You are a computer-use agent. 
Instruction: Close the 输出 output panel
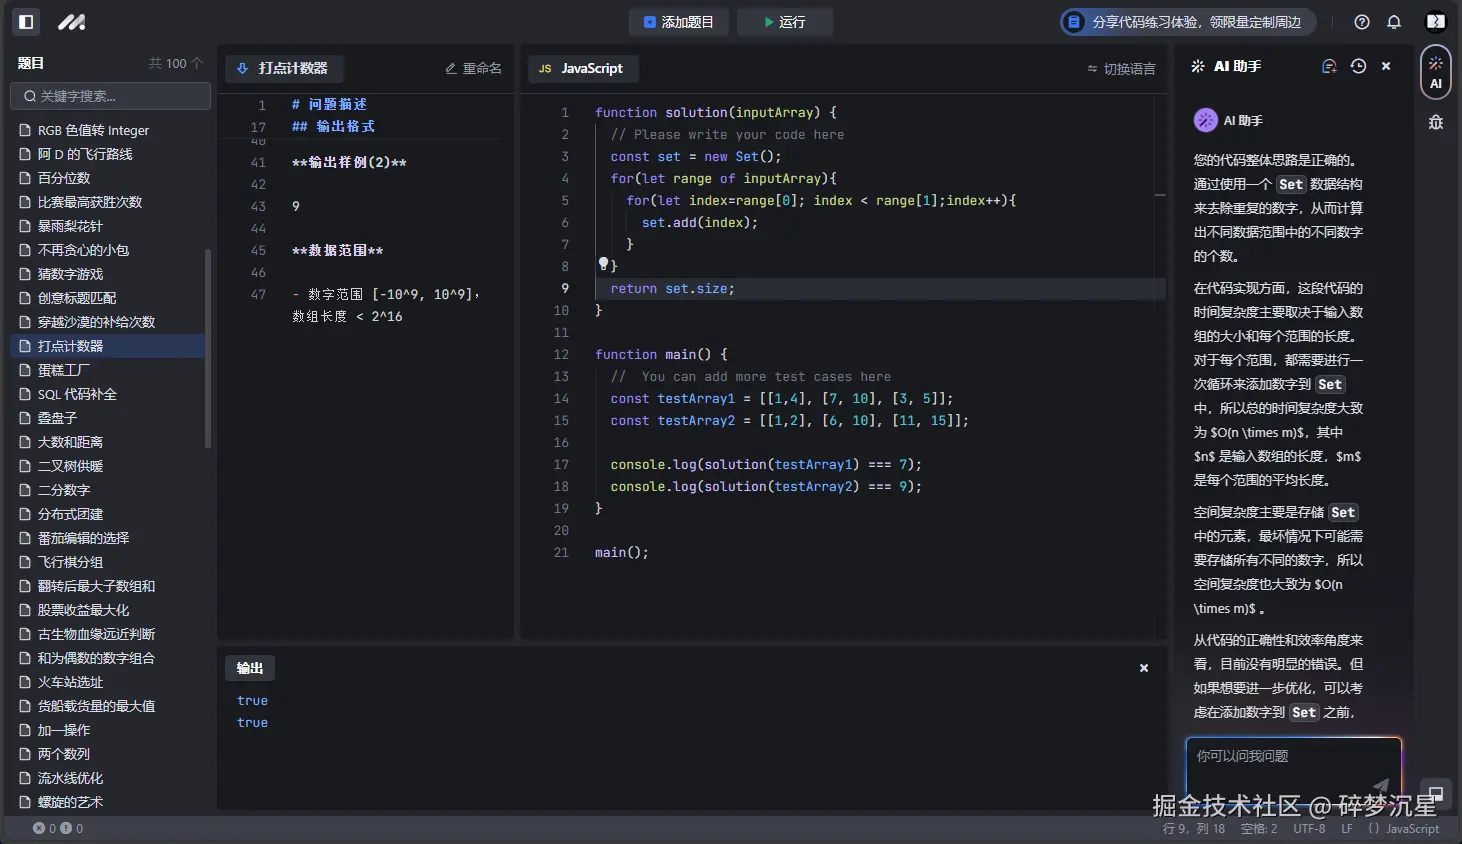click(1144, 668)
